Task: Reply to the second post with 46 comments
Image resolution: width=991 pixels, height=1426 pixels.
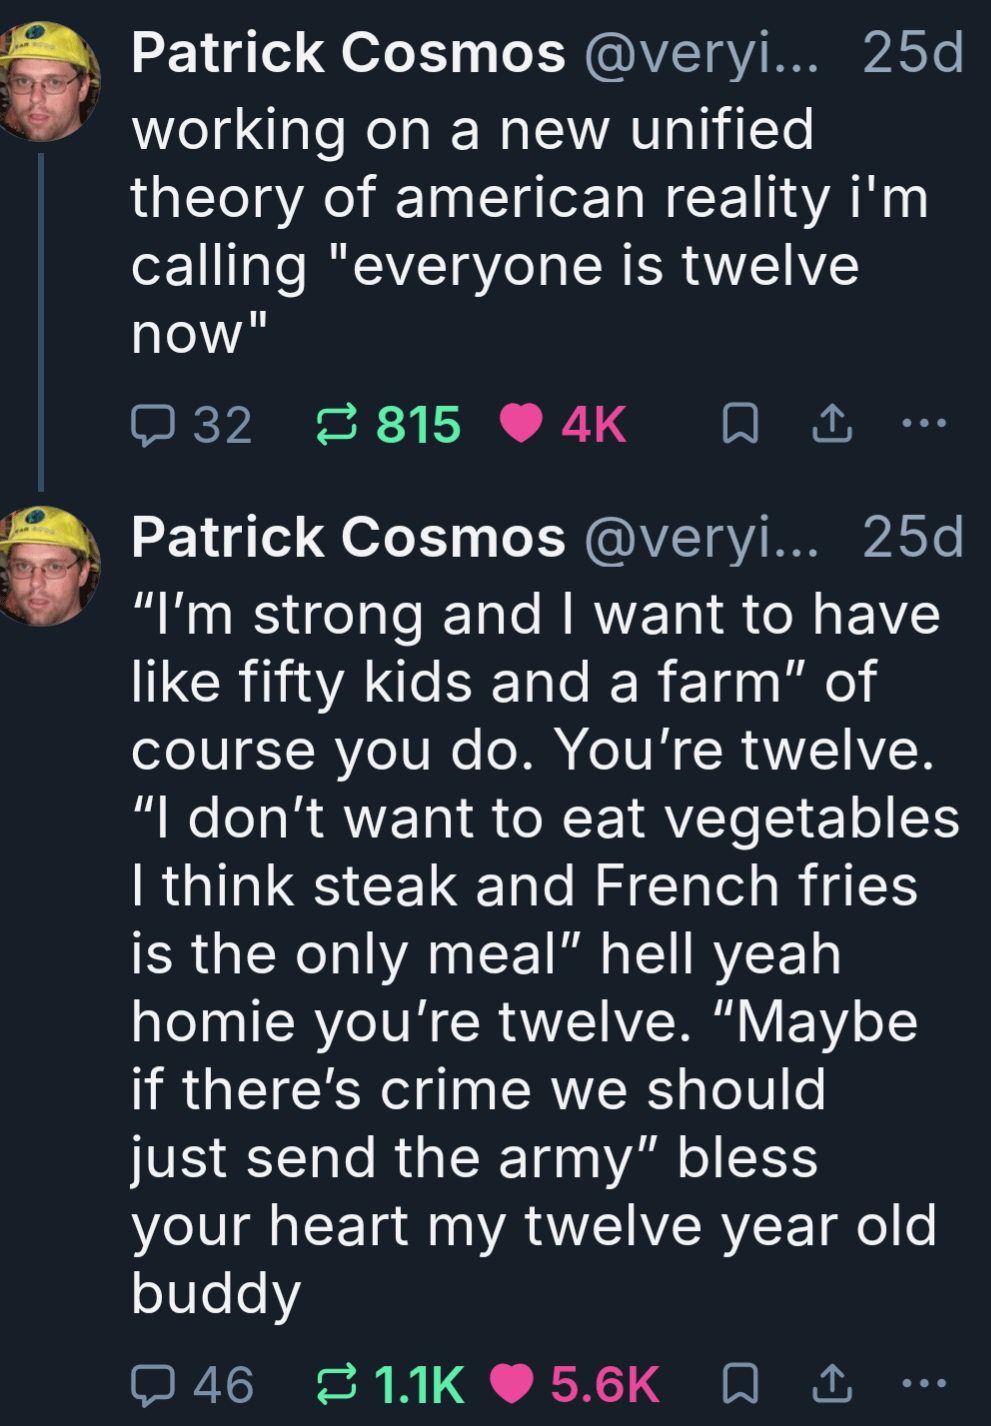Action: (x=153, y=1385)
